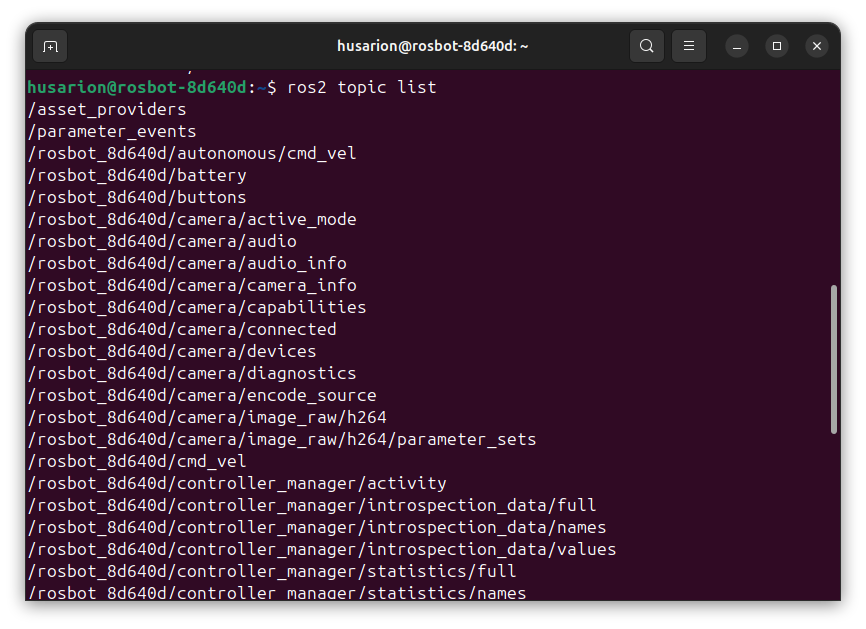Click the line ending in image_raw/h264
The image size is (866, 629).
[x=207, y=417]
